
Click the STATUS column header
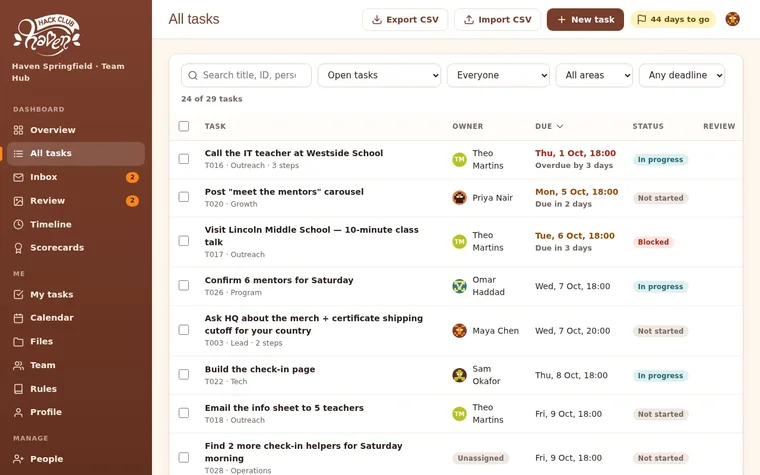(x=648, y=126)
